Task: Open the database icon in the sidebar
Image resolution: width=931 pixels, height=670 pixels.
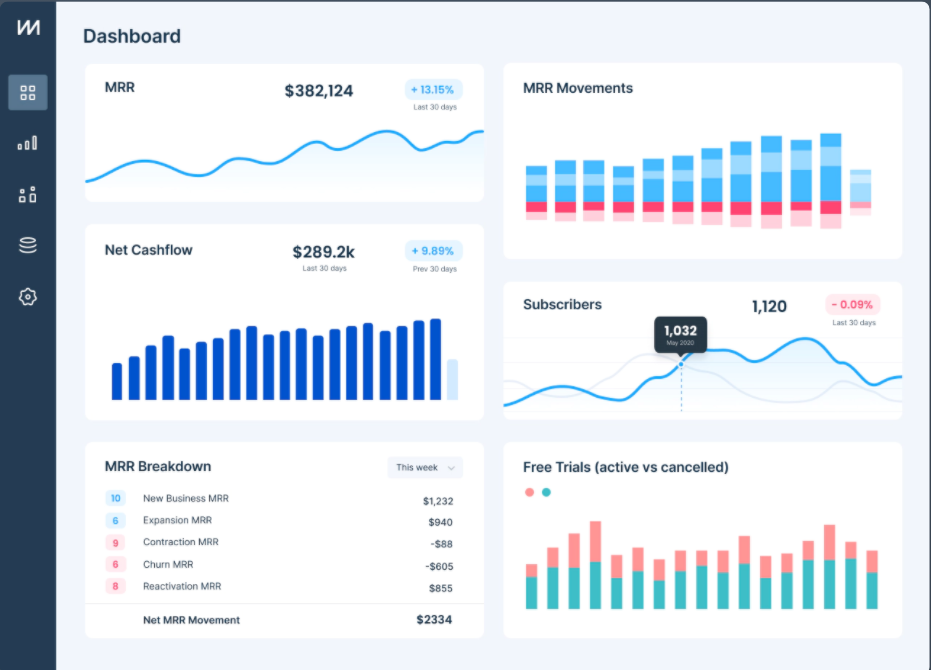Action: (27, 244)
